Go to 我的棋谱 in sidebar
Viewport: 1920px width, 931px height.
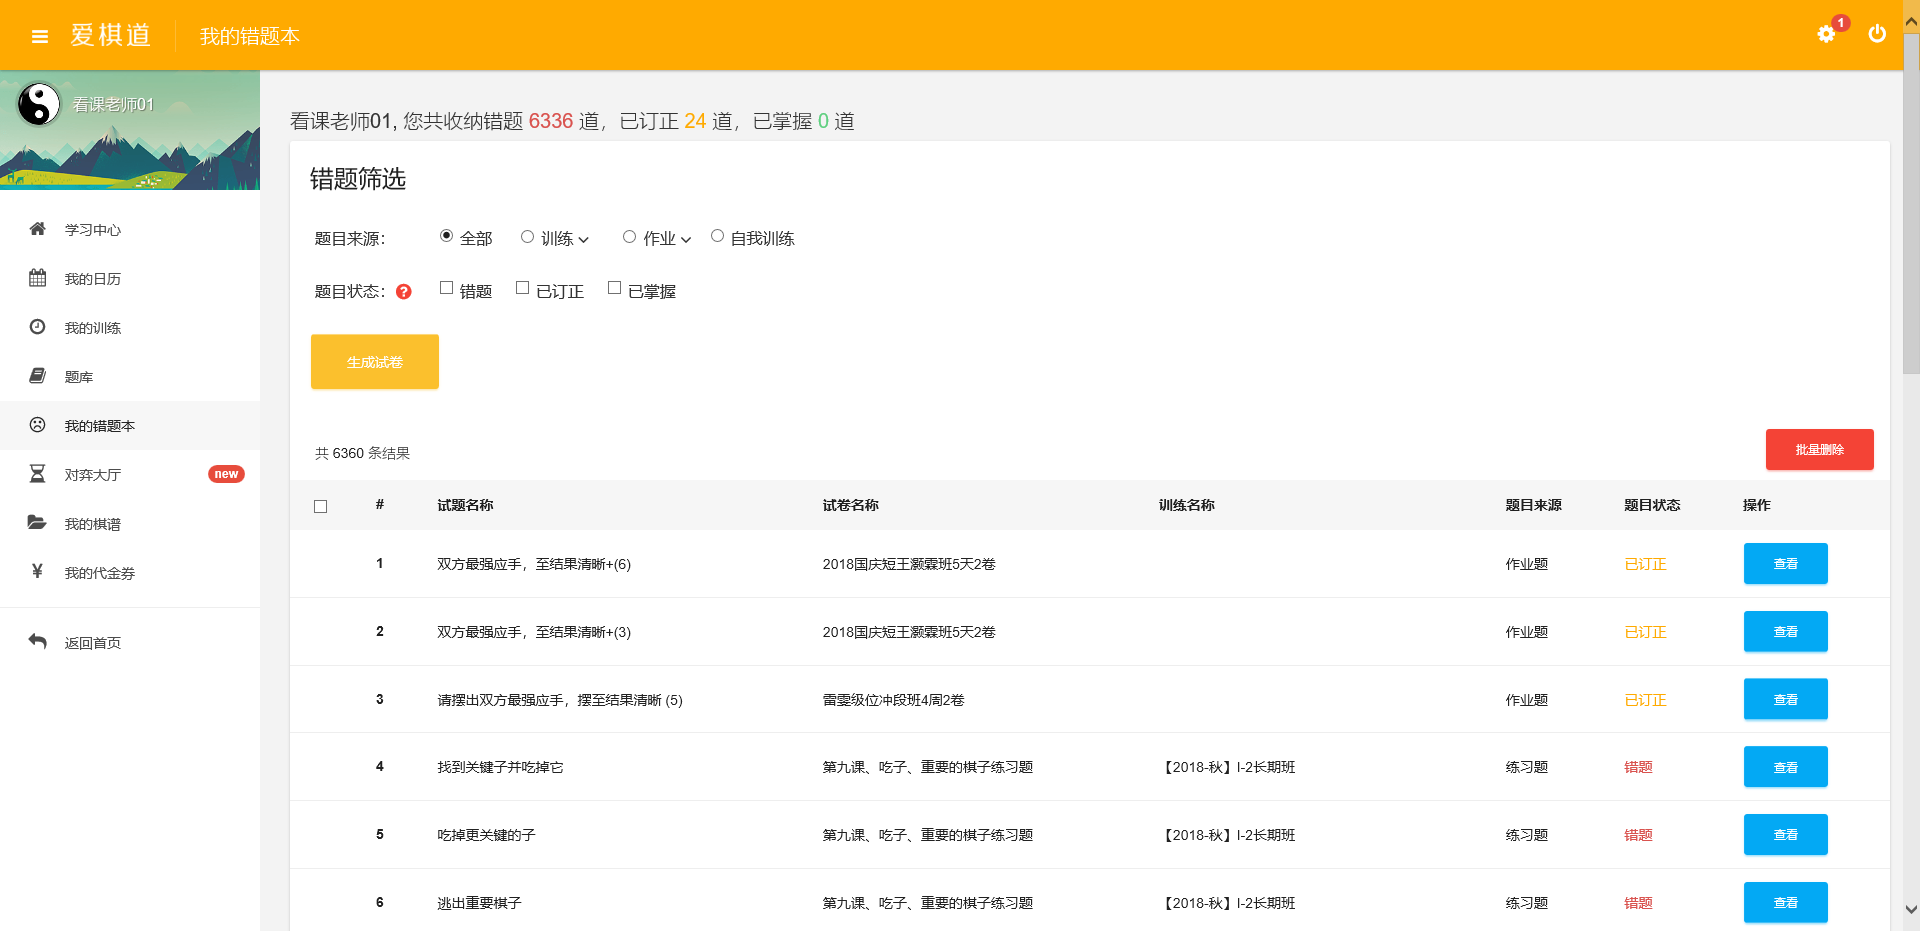[x=92, y=524]
